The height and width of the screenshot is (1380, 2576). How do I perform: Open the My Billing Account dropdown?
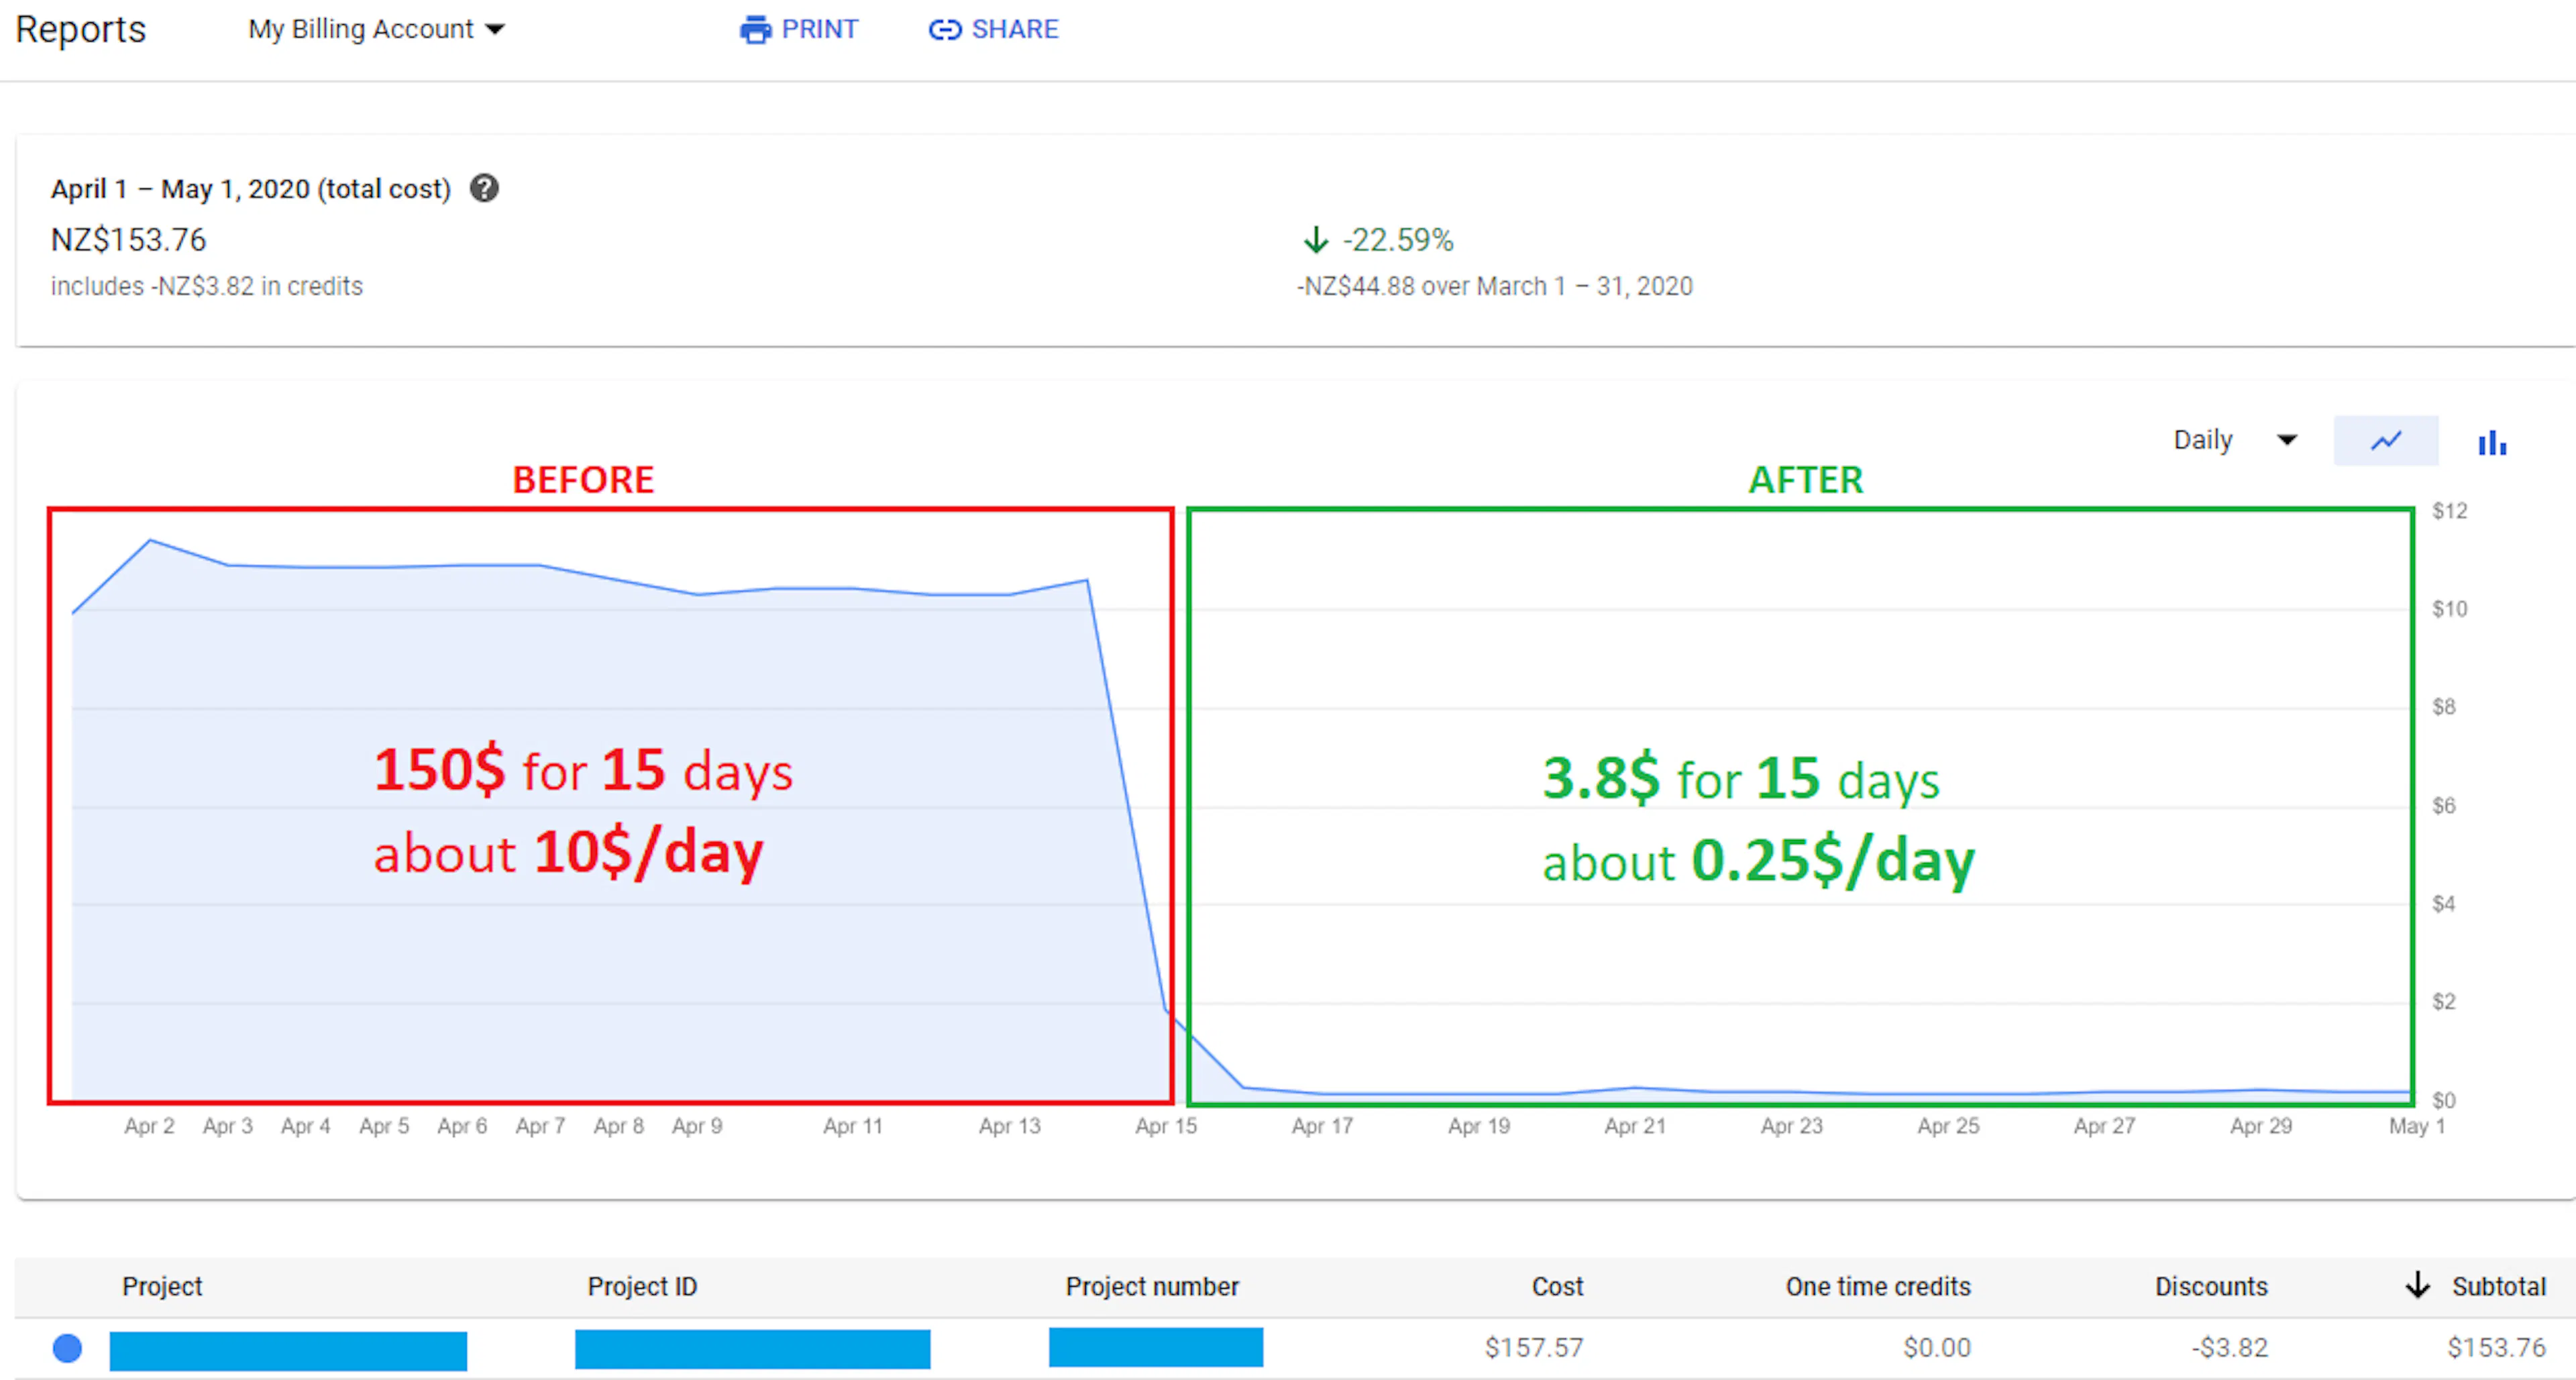click(376, 29)
